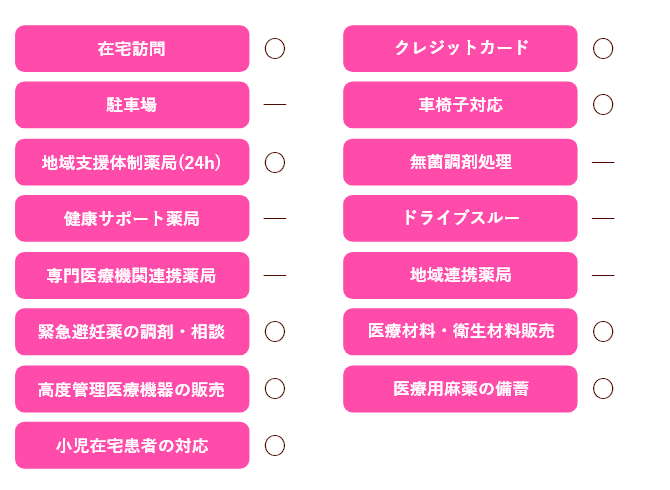This screenshot has height=490, width=670.
Task: Click the 無菌調剤処理 label
Action: pyautogui.click(x=460, y=162)
